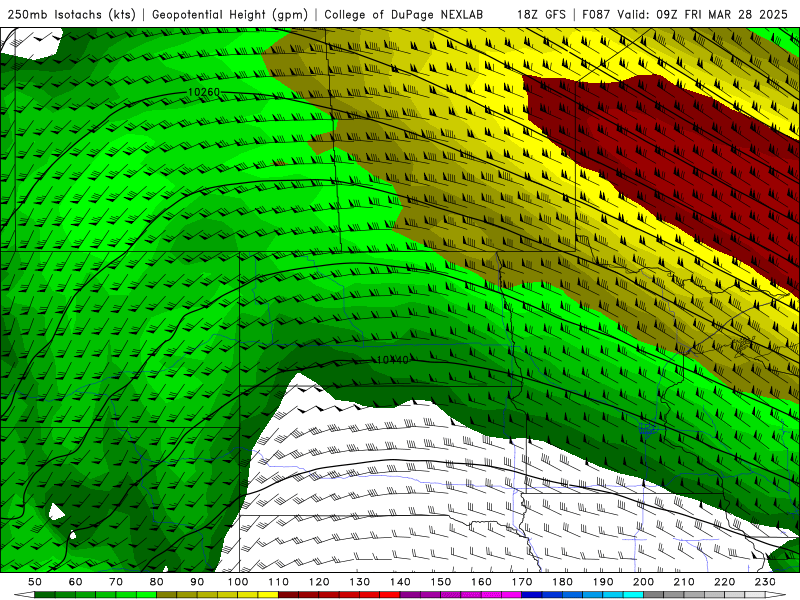Click the bright red swatch just before 140
Viewport: 800px width, 600px height.
pyautogui.click(x=390, y=595)
